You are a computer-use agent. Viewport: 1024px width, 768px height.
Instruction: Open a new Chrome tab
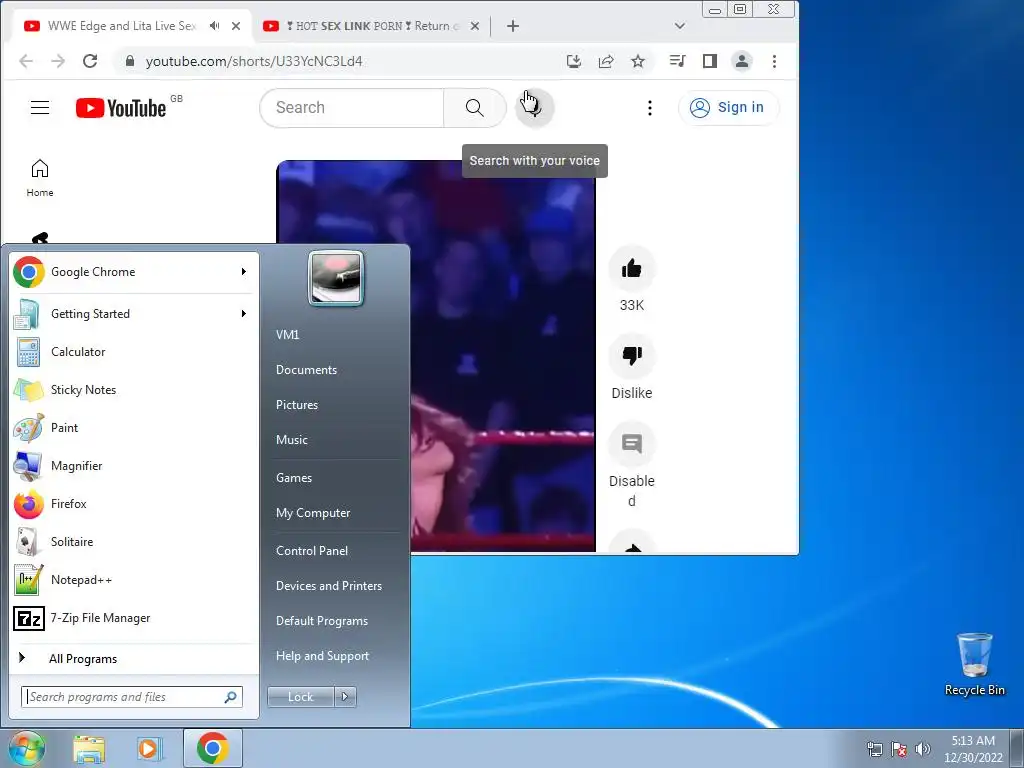(x=513, y=26)
